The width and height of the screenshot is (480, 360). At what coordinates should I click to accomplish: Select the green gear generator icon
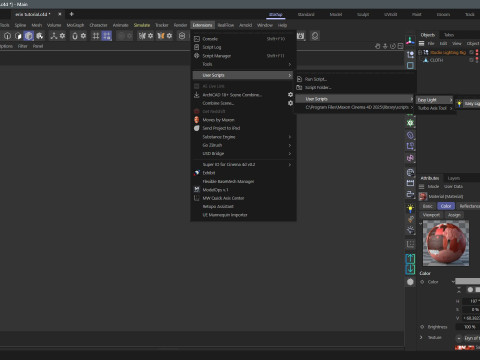(x=410, y=123)
